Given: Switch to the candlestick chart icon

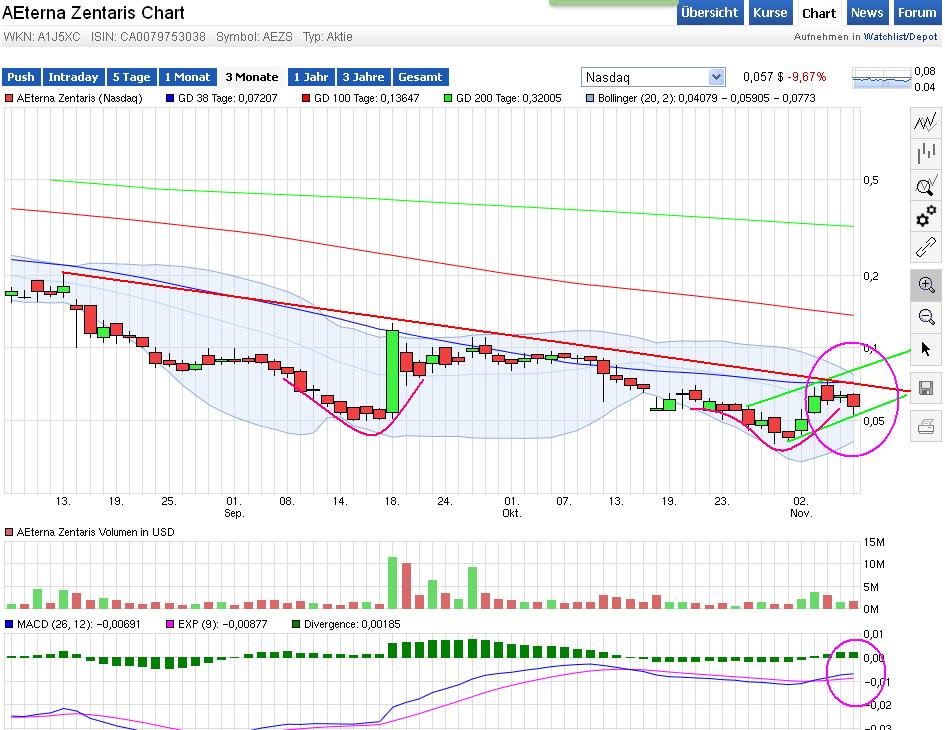Looking at the screenshot, I should pyautogui.click(x=925, y=153).
